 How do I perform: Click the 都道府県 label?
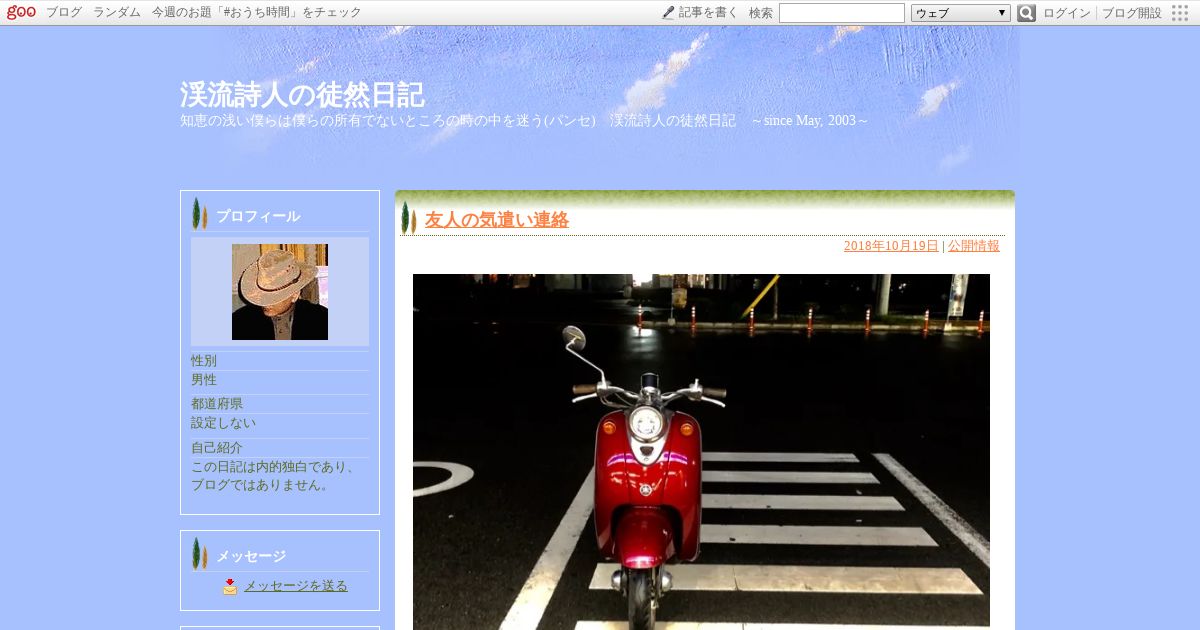pos(217,404)
